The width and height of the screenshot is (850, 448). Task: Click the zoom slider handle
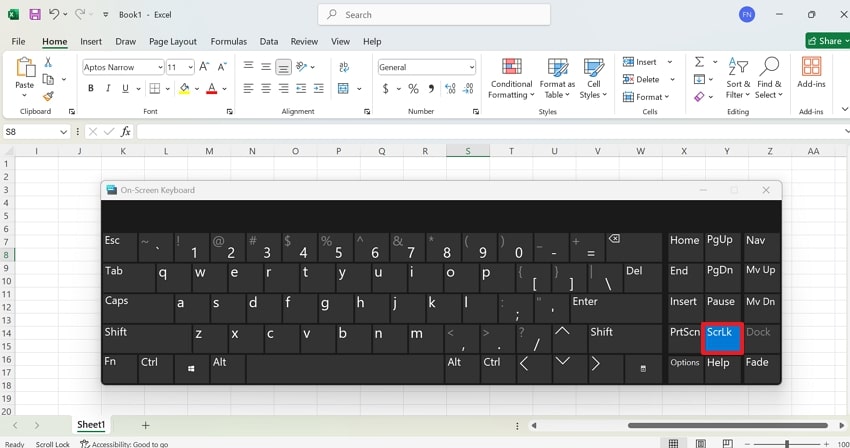tap(787, 444)
